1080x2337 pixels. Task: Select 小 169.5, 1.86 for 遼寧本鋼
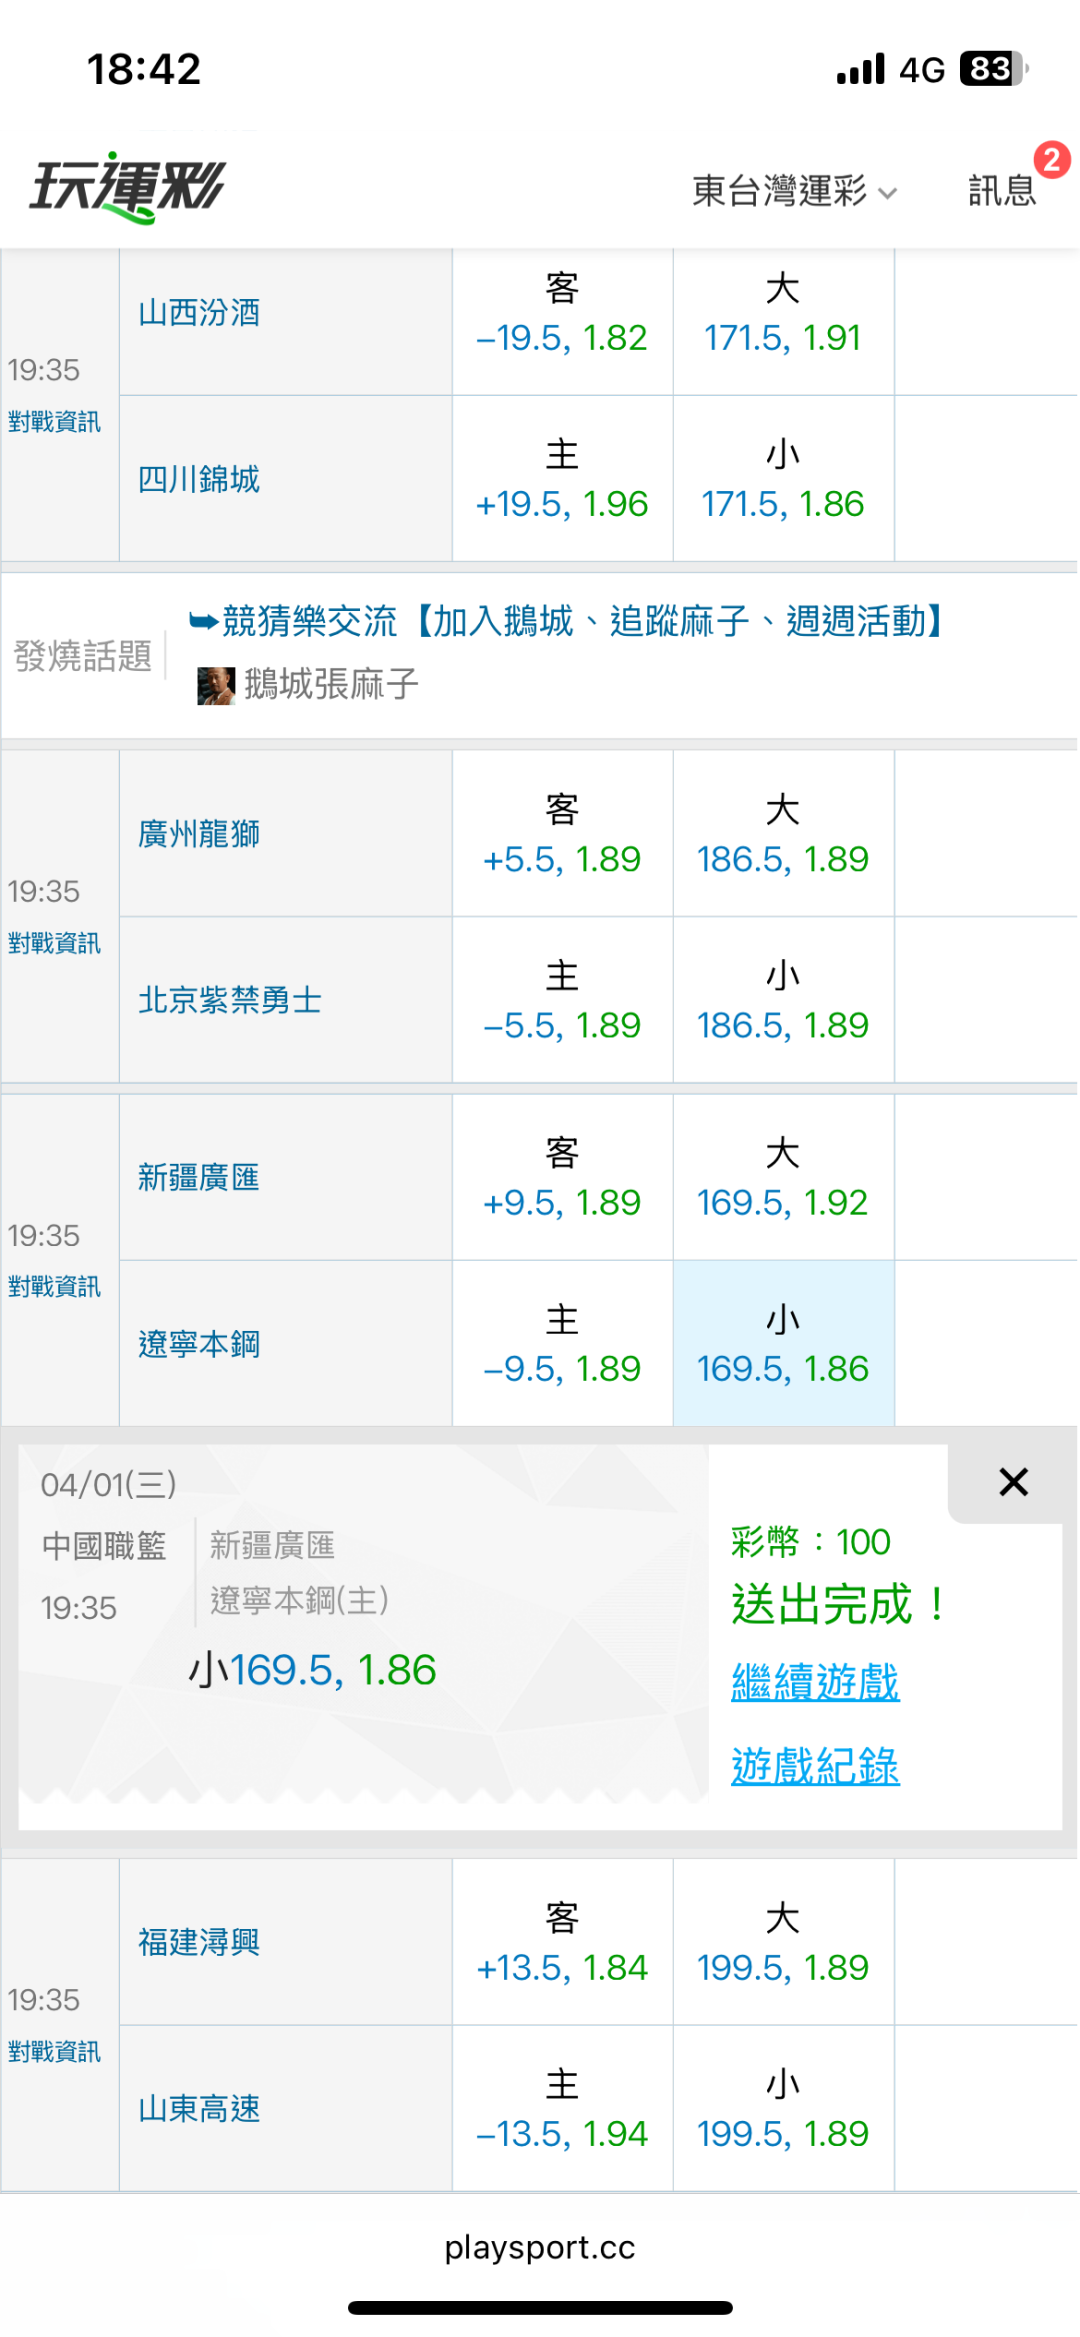tap(783, 1344)
